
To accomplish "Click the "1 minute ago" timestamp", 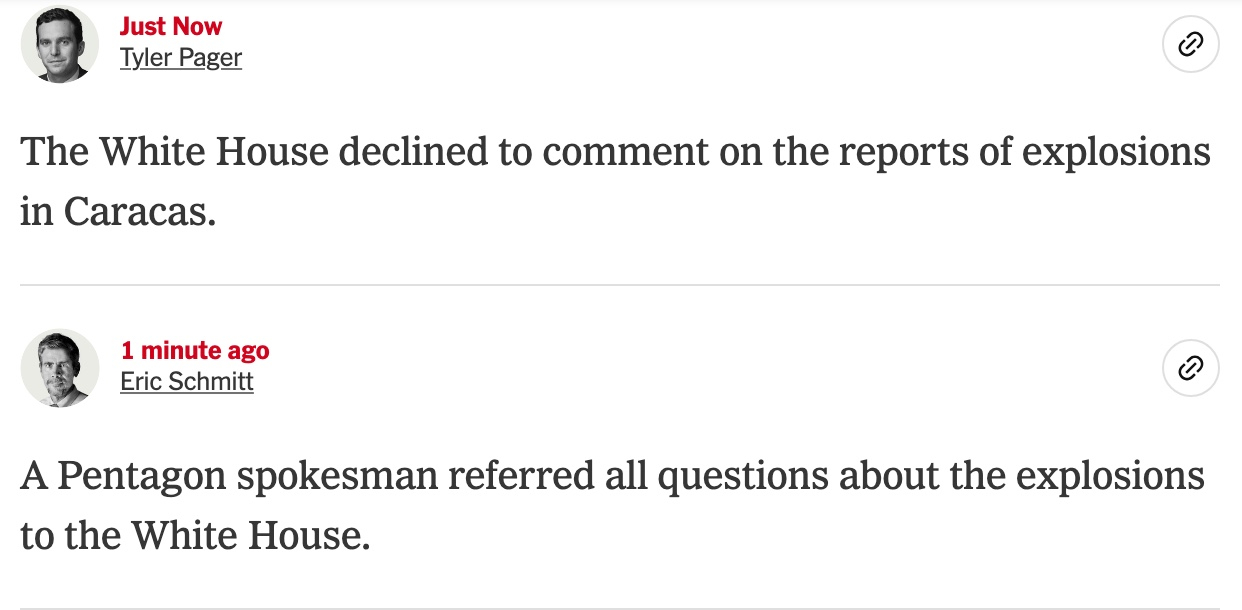I will click(x=194, y=351).
